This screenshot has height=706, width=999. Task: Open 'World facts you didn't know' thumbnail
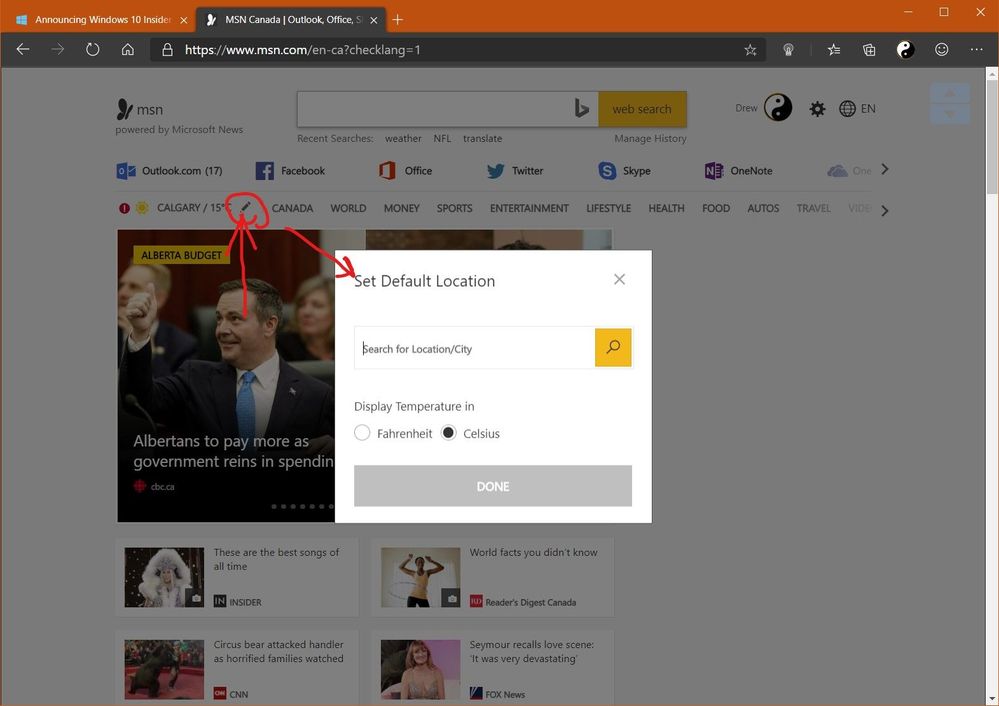point(420,577)
